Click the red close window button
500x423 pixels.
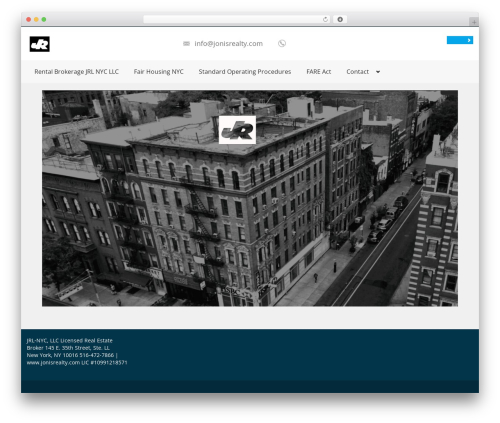(x=29, y=19)
